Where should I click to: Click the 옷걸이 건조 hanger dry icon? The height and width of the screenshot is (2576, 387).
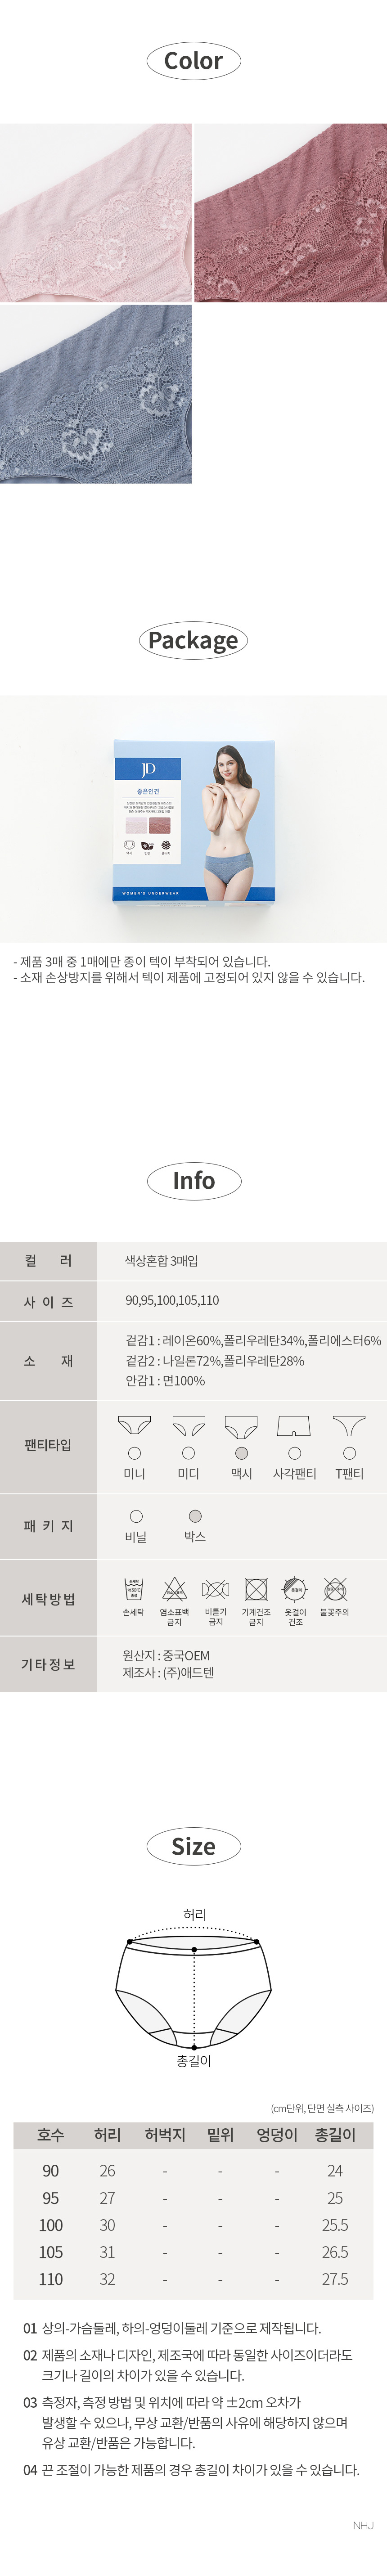(295, 1588)
